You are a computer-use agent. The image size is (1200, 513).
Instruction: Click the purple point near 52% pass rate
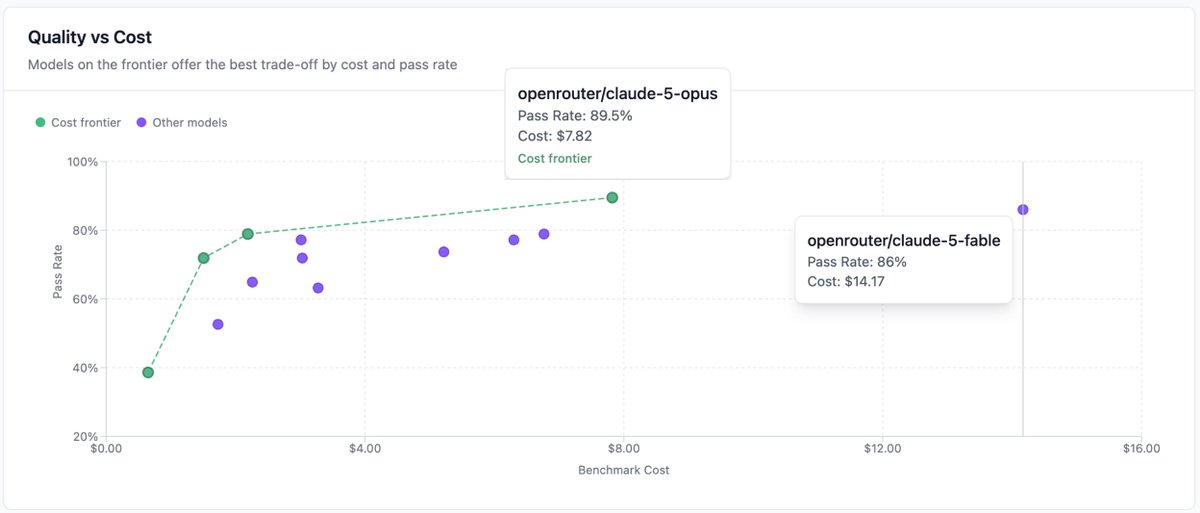tap(218, 324)
